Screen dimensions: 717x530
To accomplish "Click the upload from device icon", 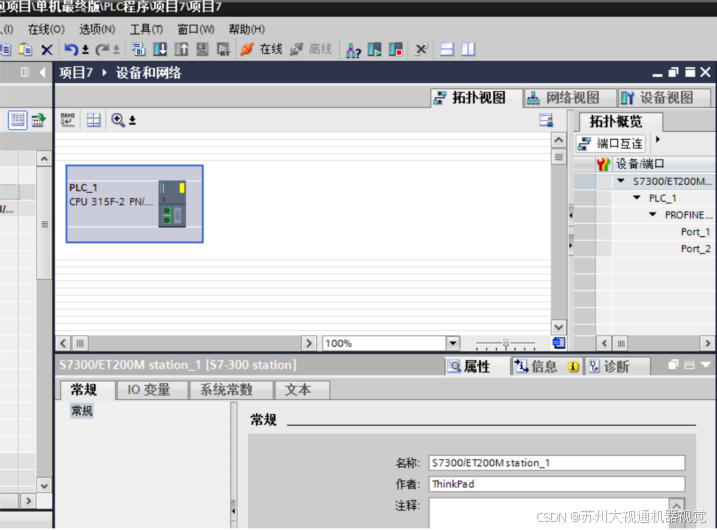I will [182, 49].
